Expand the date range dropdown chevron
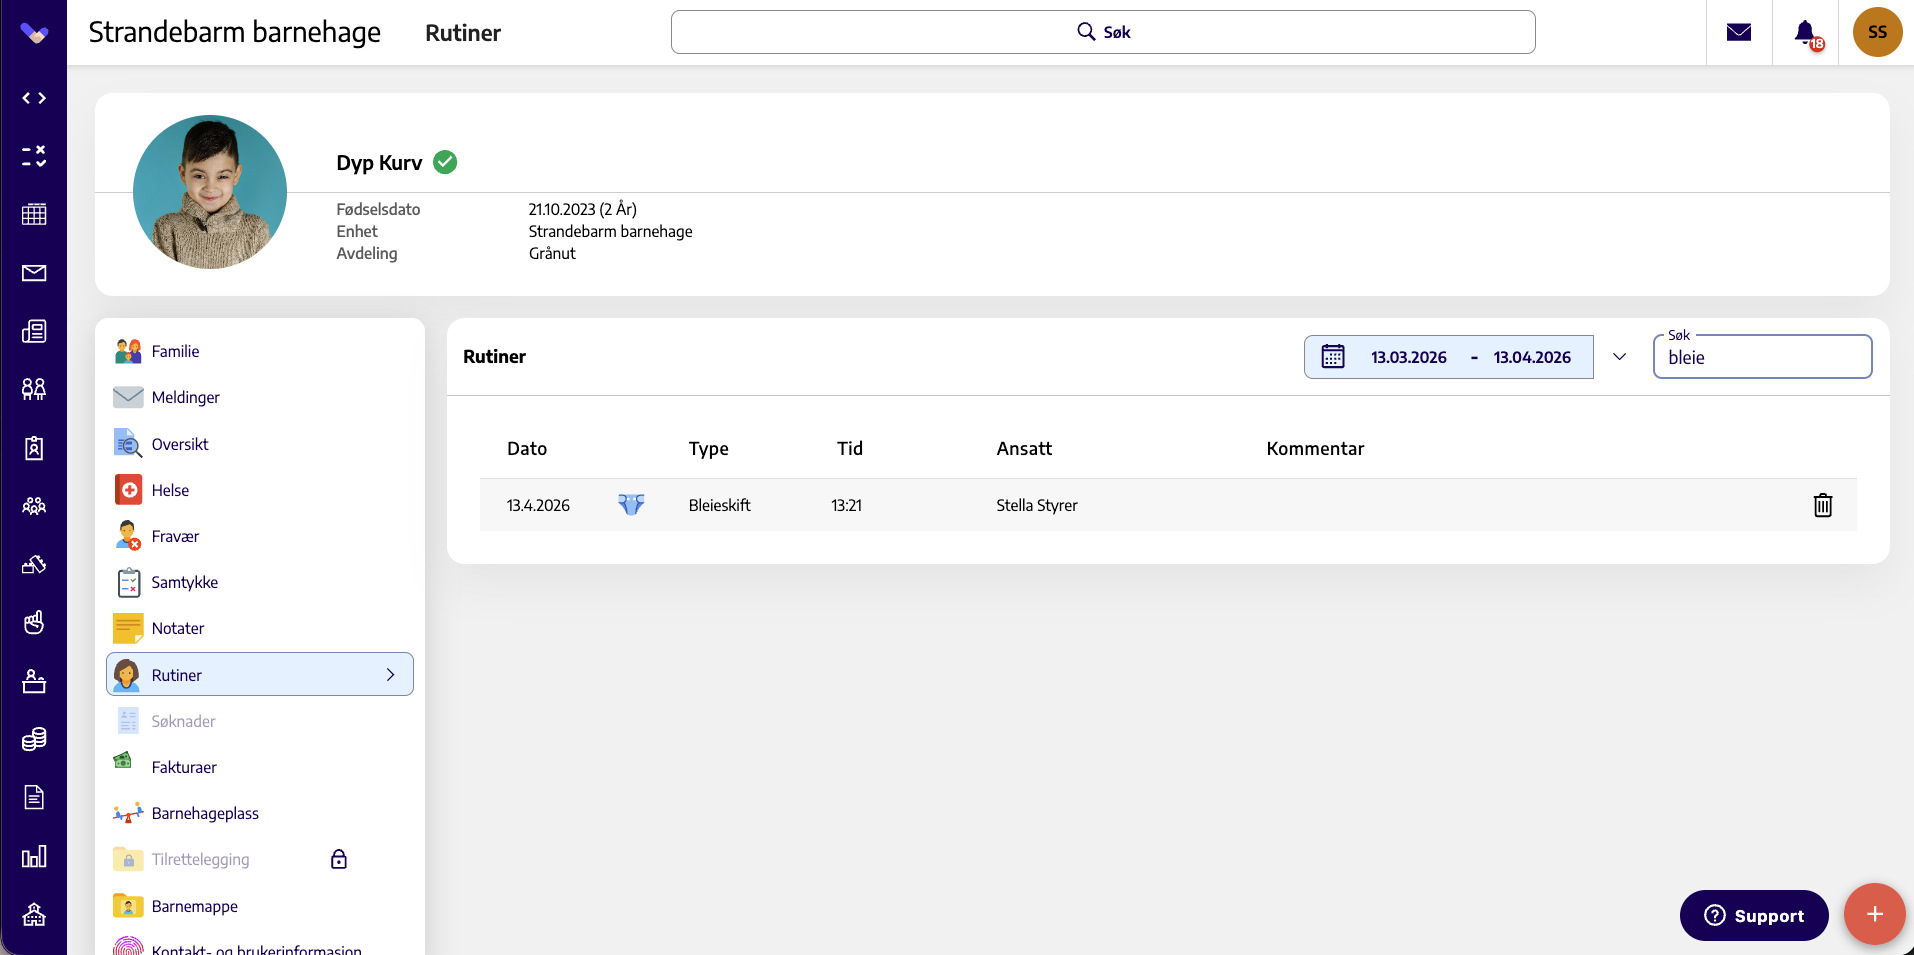The height and width of the screenshot is (955, 1914). pos(1619,357)
